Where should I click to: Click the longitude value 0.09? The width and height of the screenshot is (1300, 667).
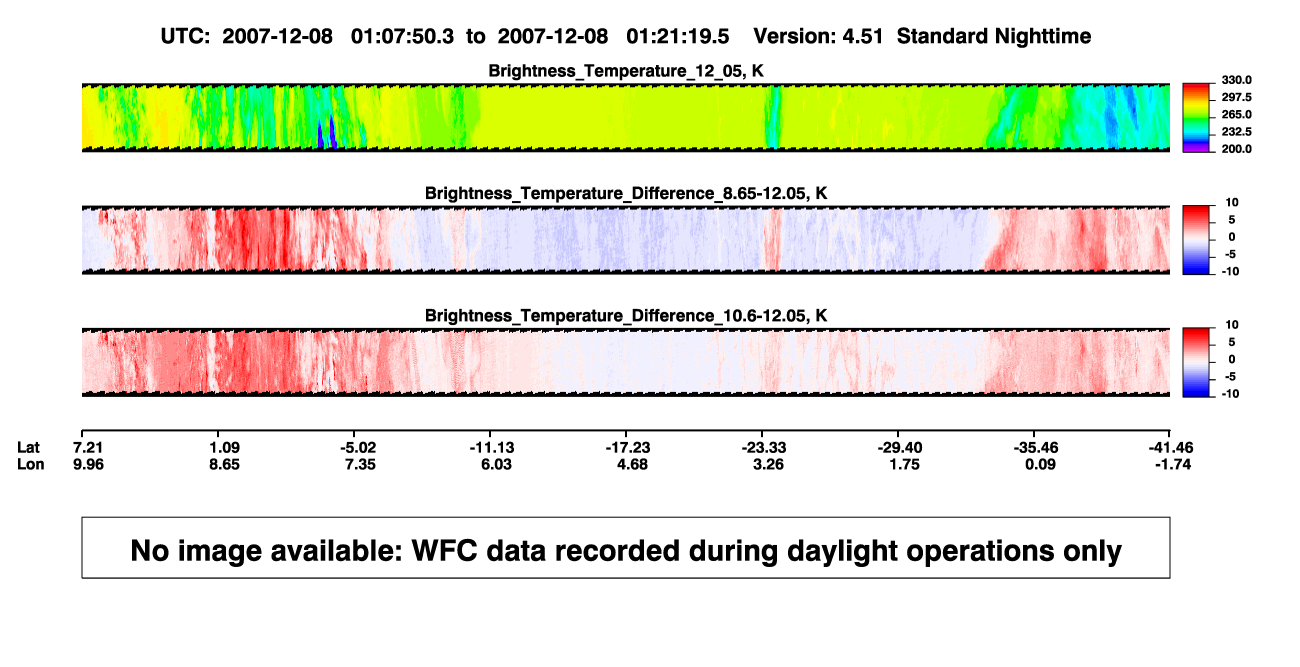[1040, 464]
